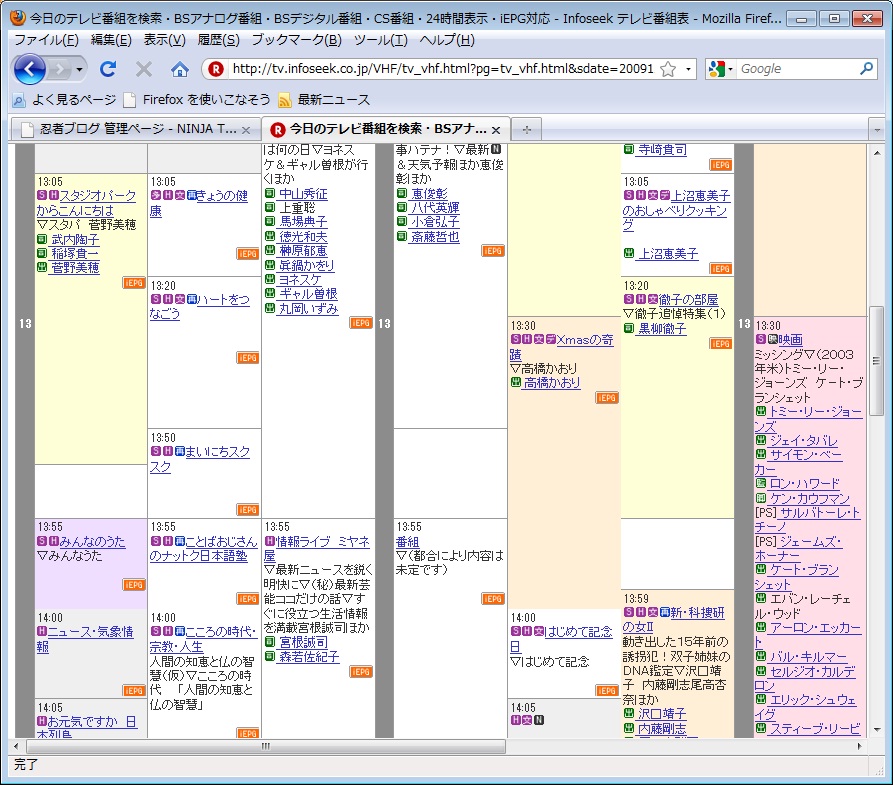The height and width of the screenshot is (785, 893).
Task: Click the vertical scrollbar down arrow
Action: click(x=876, y=730)
